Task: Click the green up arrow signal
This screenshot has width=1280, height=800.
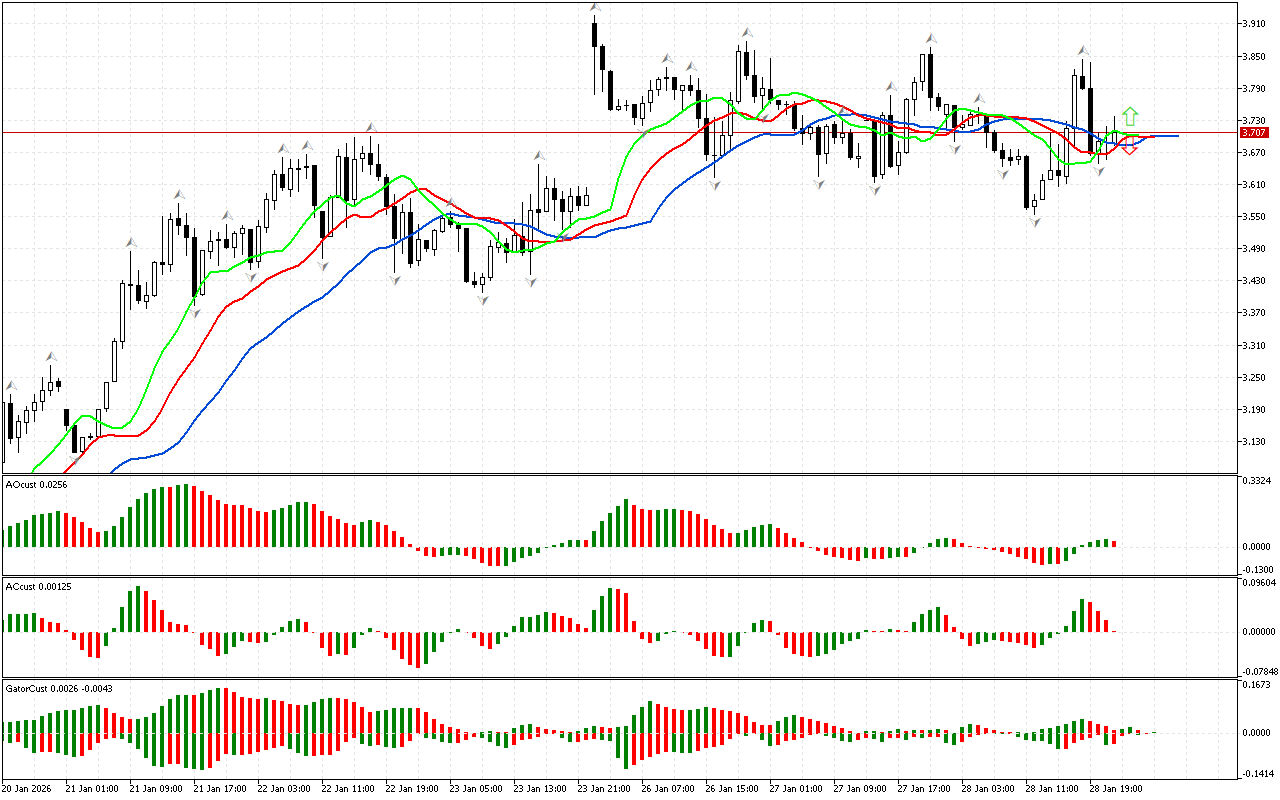Action: click(x=1130, y=115)
